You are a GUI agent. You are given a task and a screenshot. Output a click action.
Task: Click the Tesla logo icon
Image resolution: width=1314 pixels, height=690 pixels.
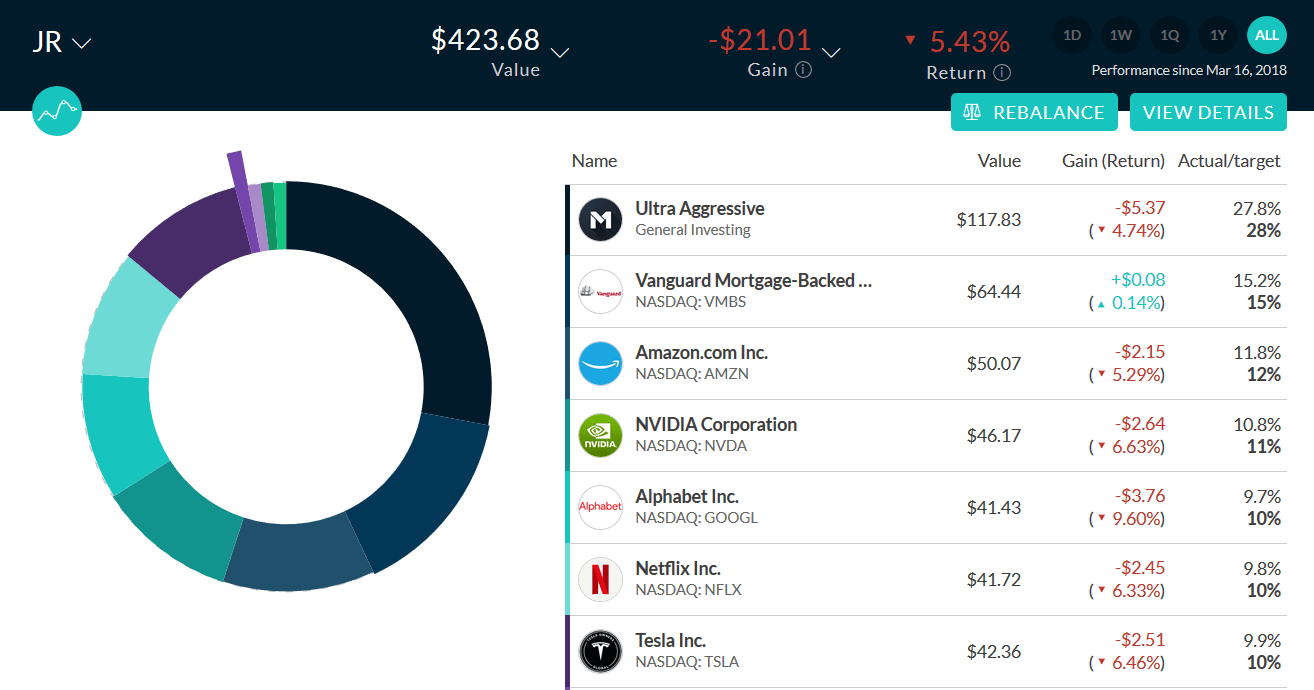point(600,652)
